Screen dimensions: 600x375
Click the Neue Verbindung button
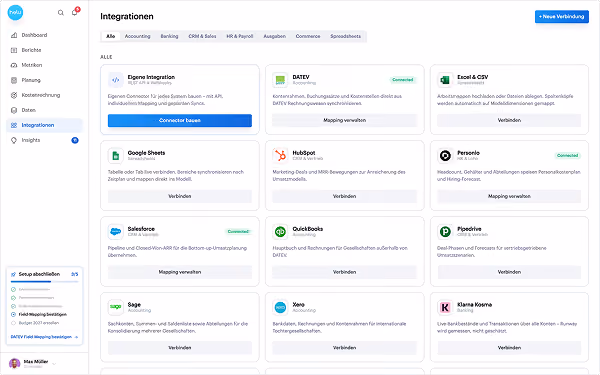[x=562, y=16]
